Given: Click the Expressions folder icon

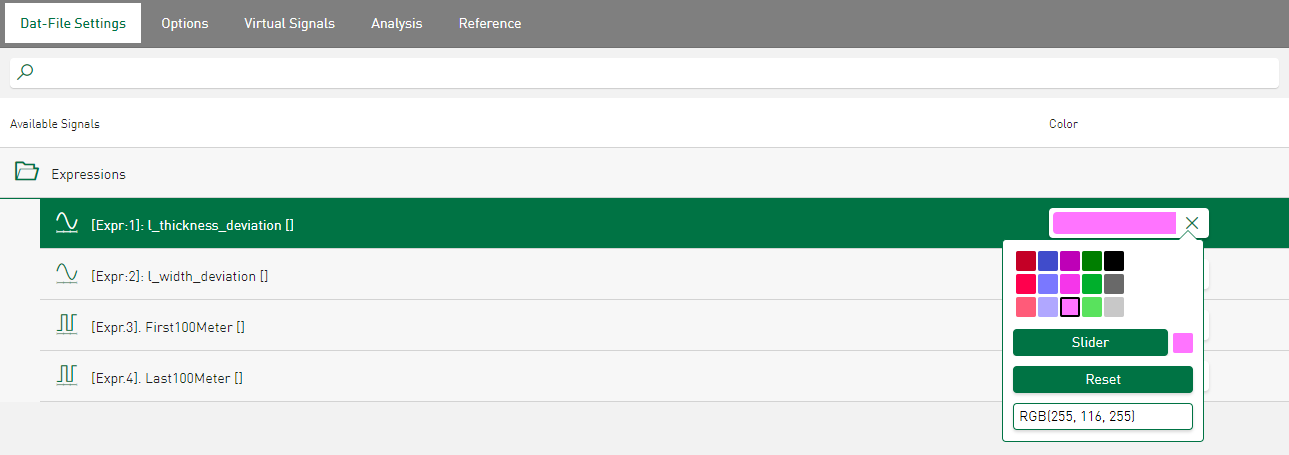Looking at the screenshot, I should [x=26, y=172].
